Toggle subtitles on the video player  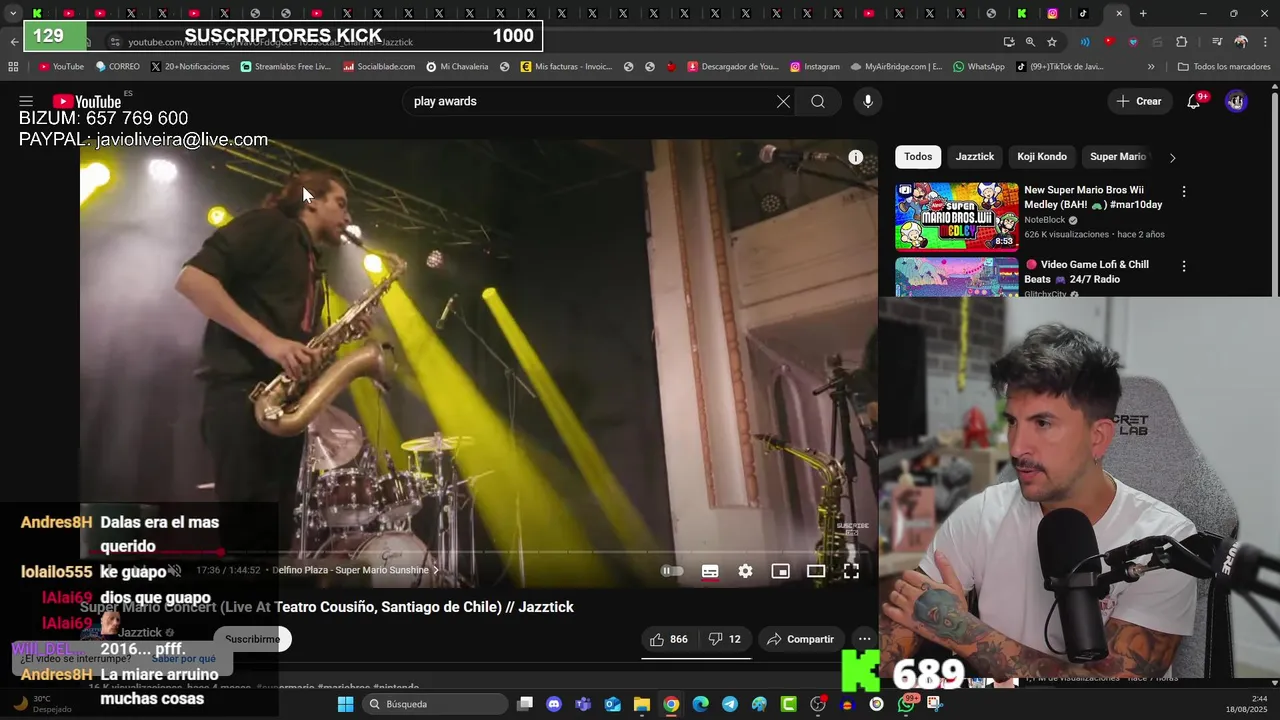point(710,571)
